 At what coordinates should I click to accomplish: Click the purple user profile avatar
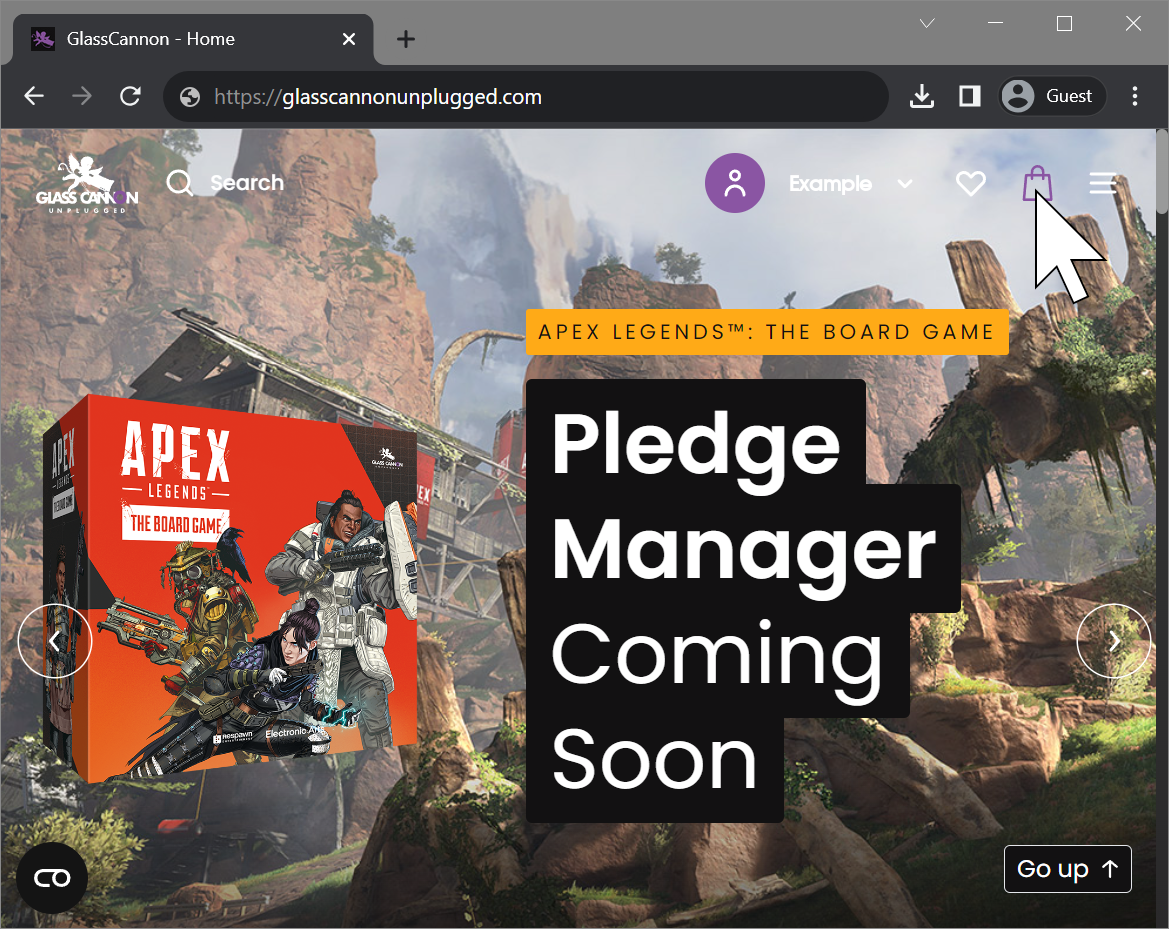click(735, 183)
